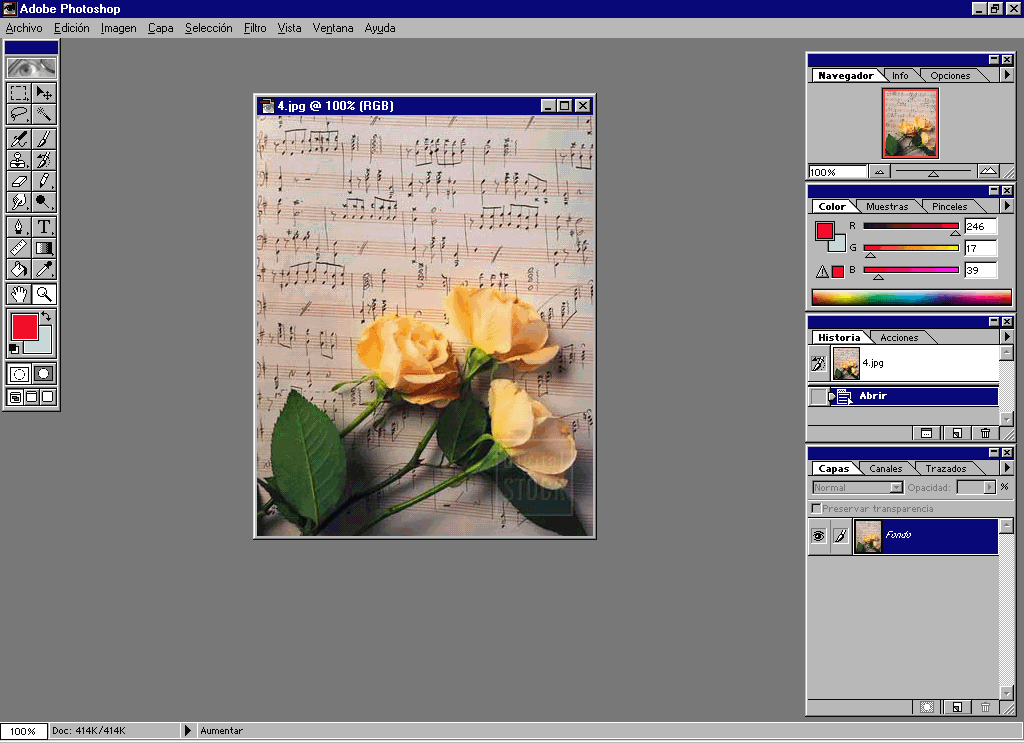
Task: Select the Eyedropper tool
Action: pos(44,269)
